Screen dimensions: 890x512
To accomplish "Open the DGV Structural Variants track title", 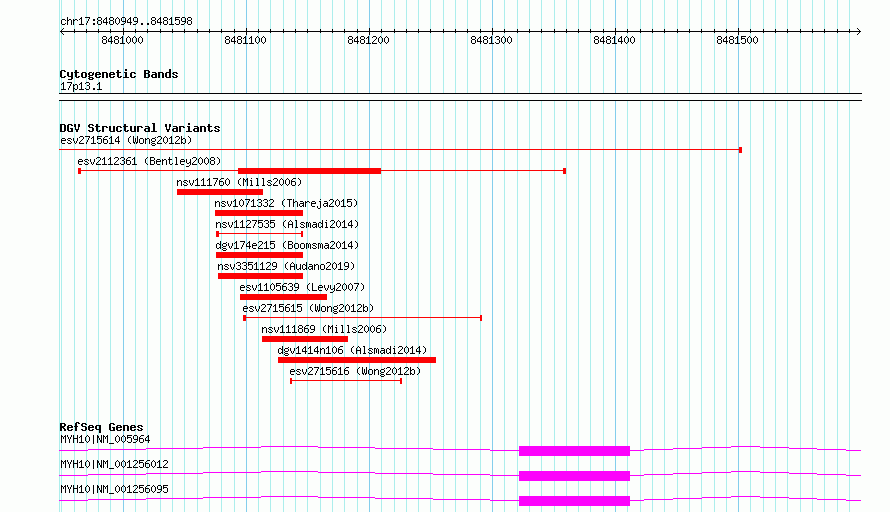I will point(140,128).
